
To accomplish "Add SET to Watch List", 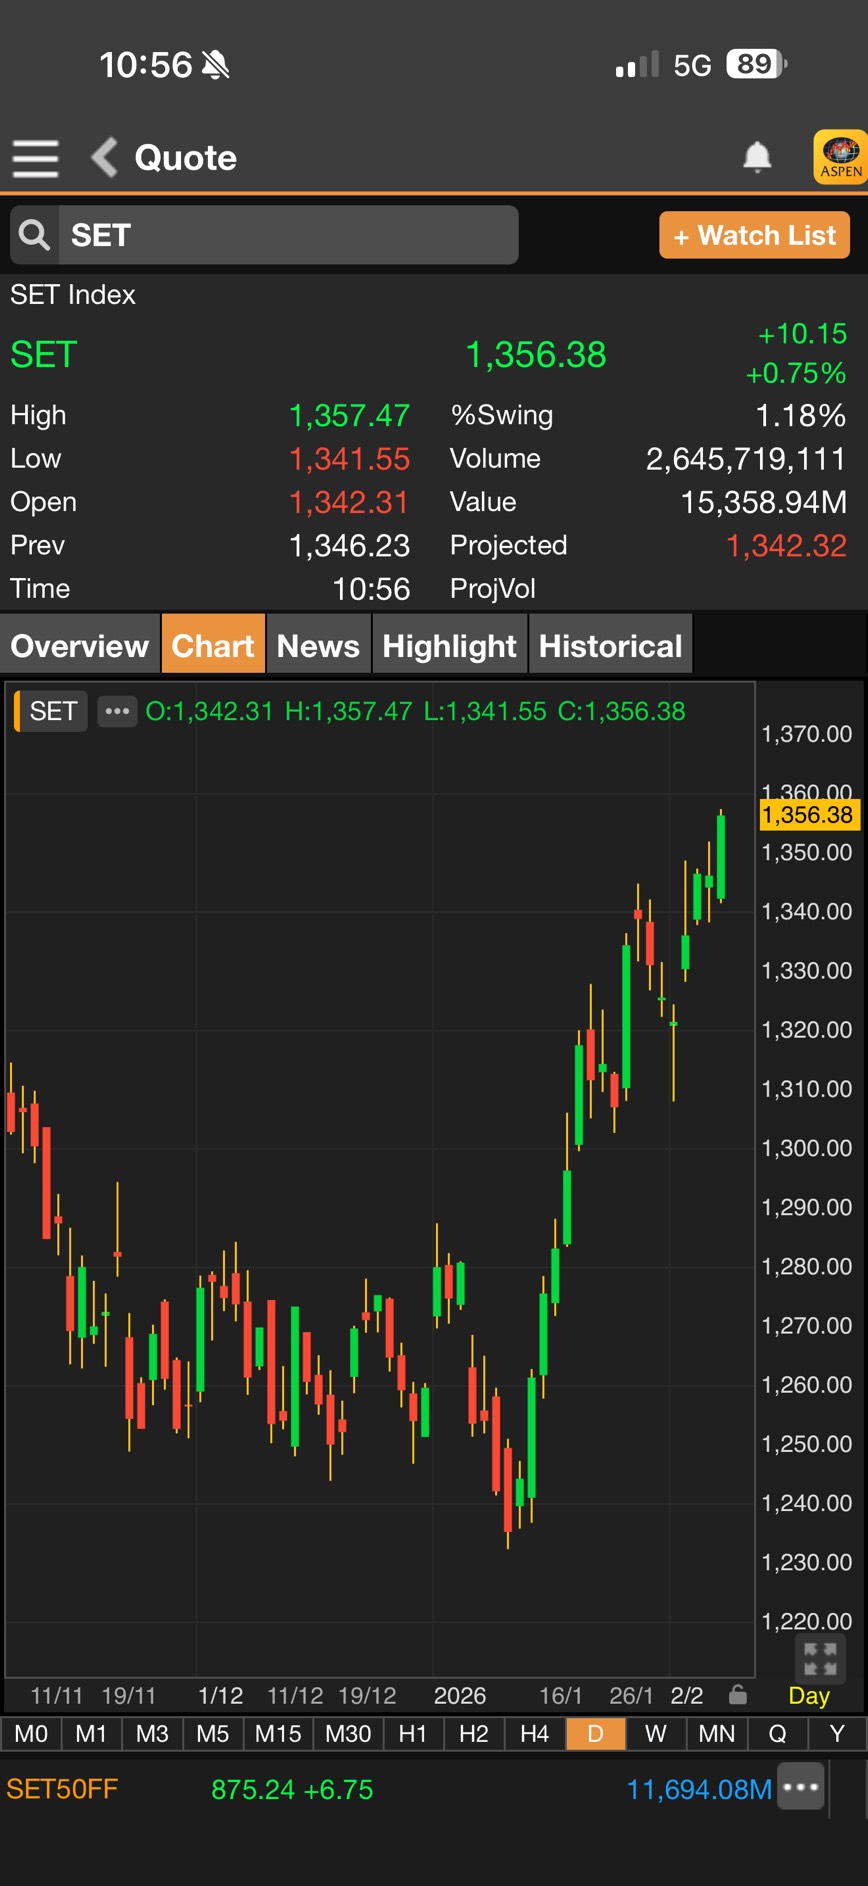I will click(754, 236).
